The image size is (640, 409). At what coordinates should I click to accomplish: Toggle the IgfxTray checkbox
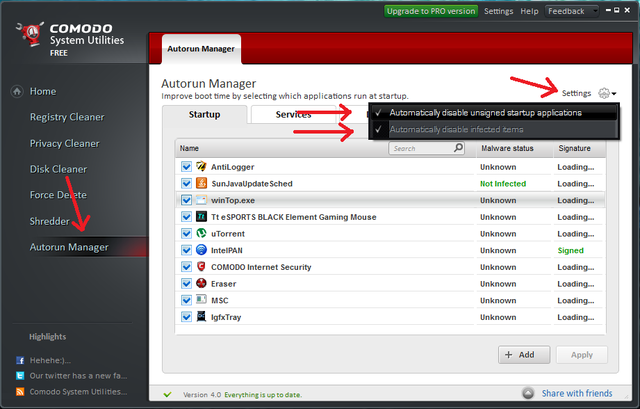coord(187,317)
